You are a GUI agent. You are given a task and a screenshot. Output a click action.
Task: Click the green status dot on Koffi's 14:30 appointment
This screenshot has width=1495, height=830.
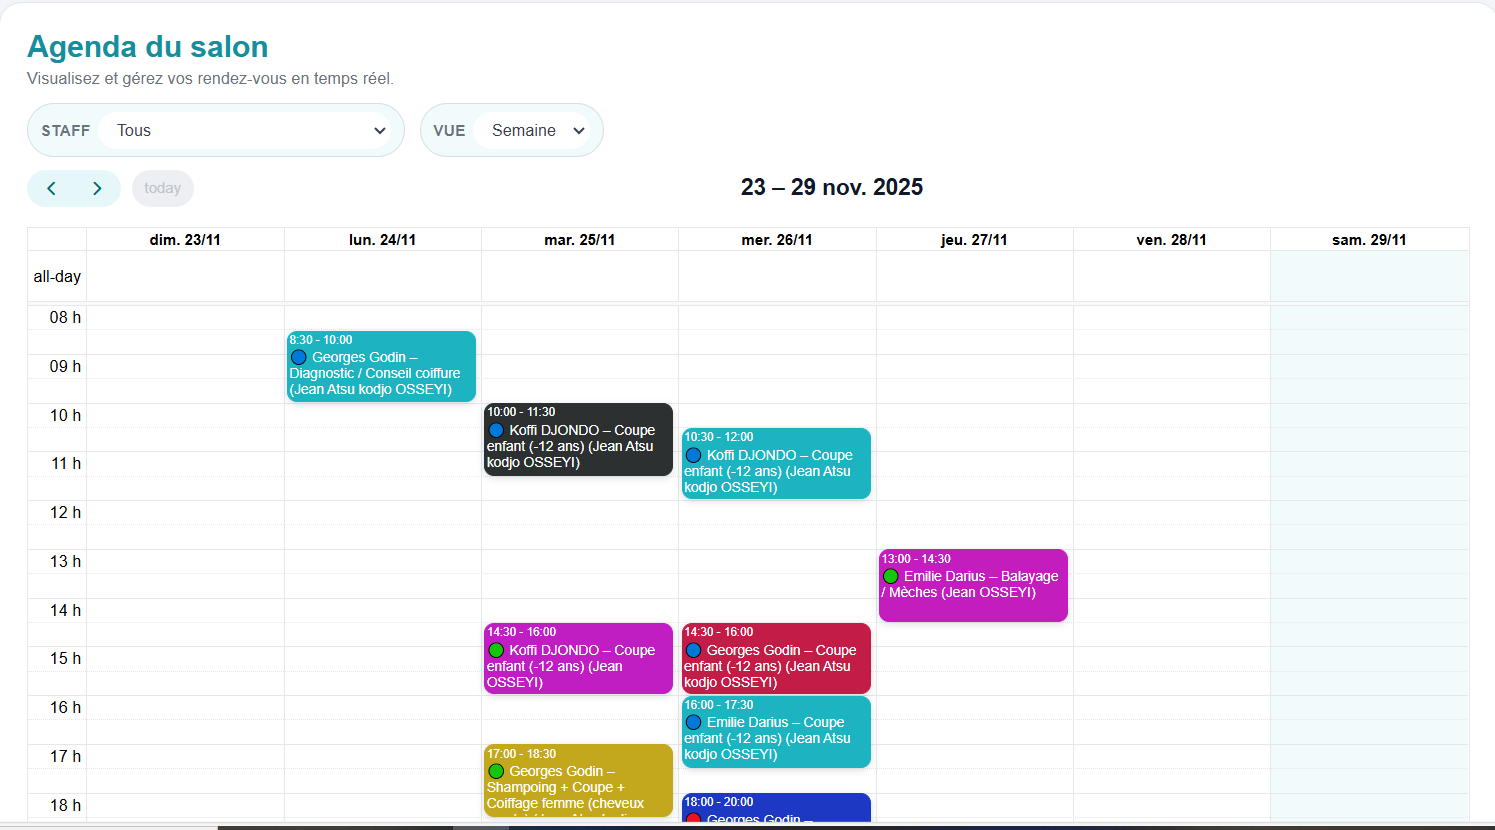[x=496, y=649]
